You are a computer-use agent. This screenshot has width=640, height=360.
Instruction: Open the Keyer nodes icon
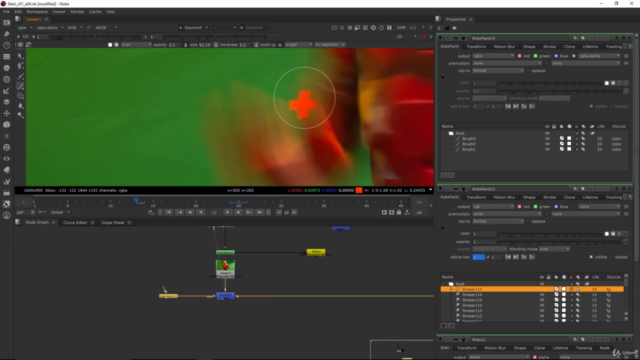7,91
